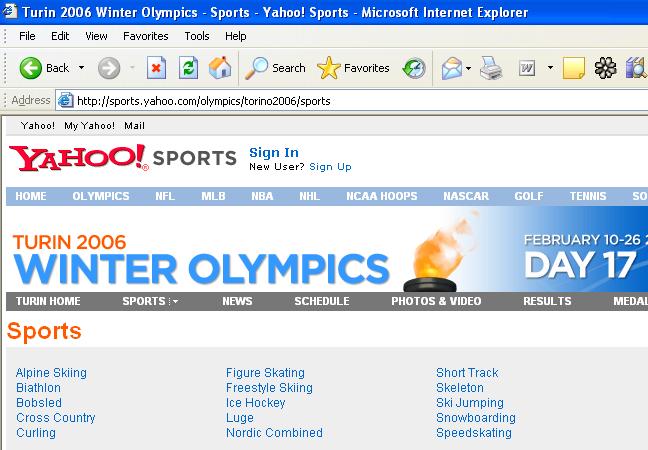
Task: Click the books Research toolbar icon
Action: (x=636, y=68)
